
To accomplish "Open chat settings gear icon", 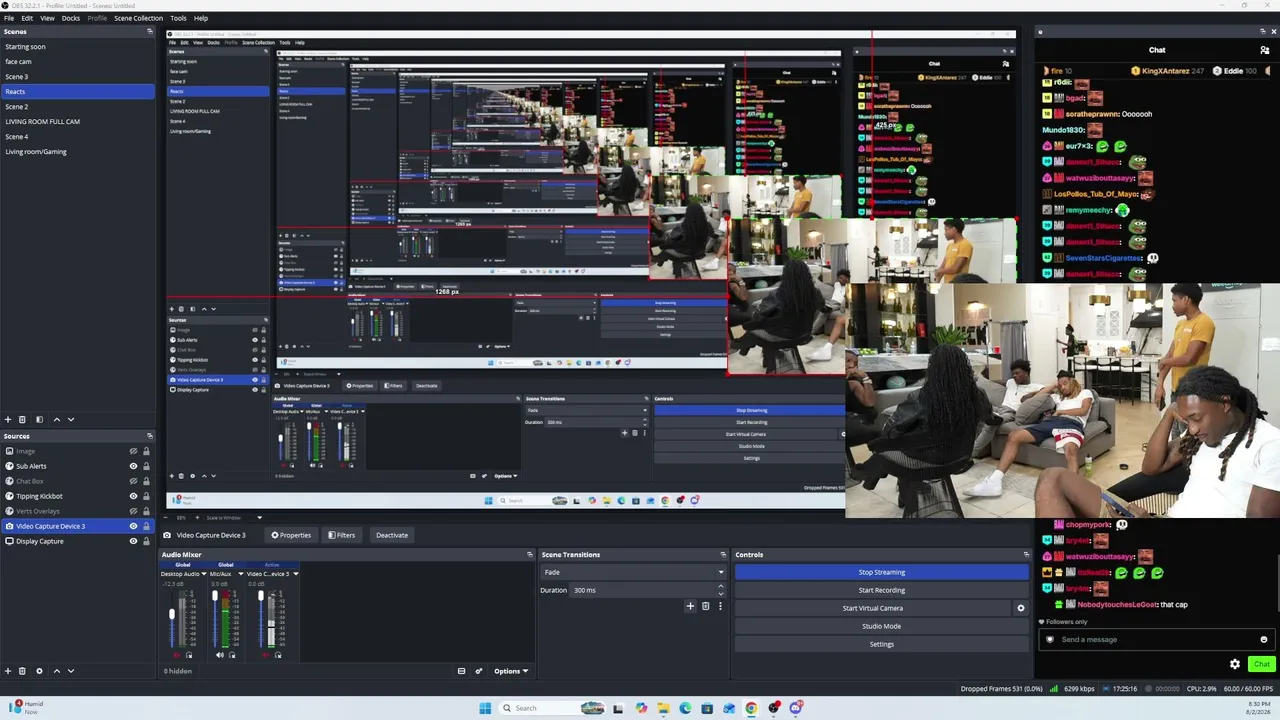I will (x=1235, y=664).
